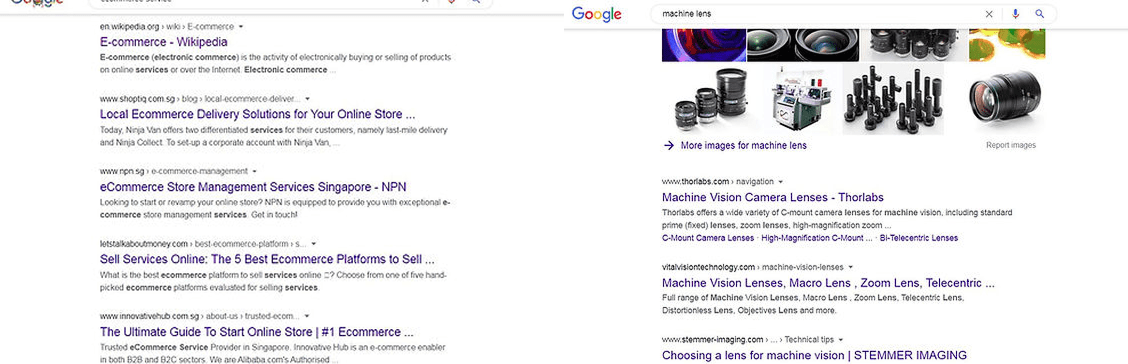Open Local Ecommerce Delivery Solutions result

point(257,114)
